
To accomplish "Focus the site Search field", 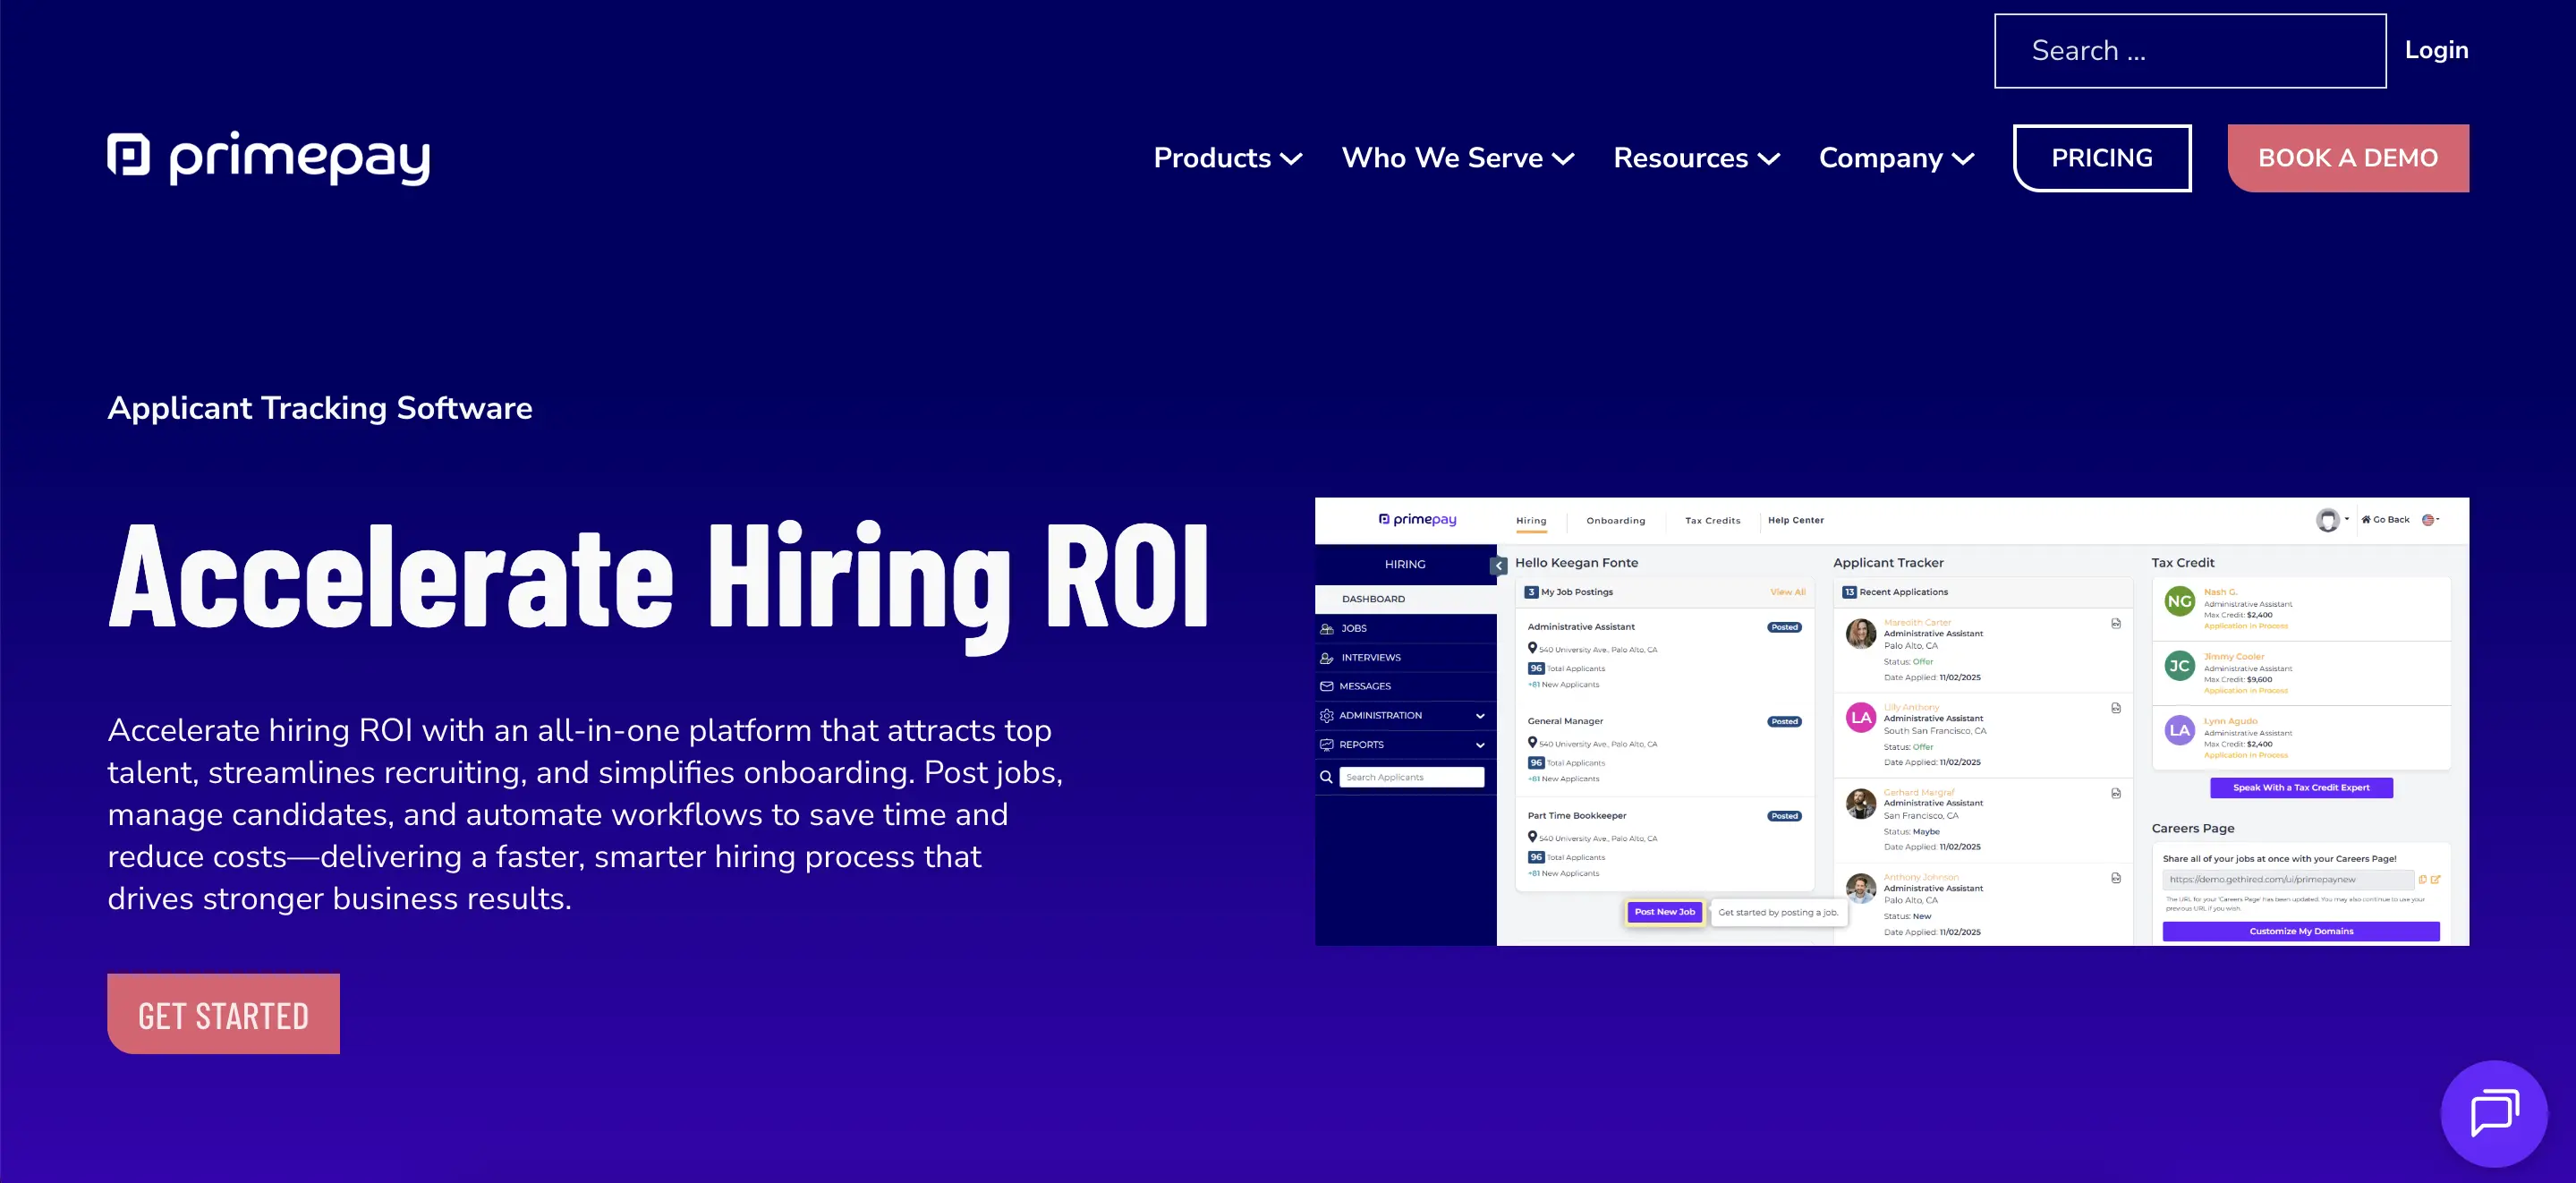I will click(x=2190, y=51).
